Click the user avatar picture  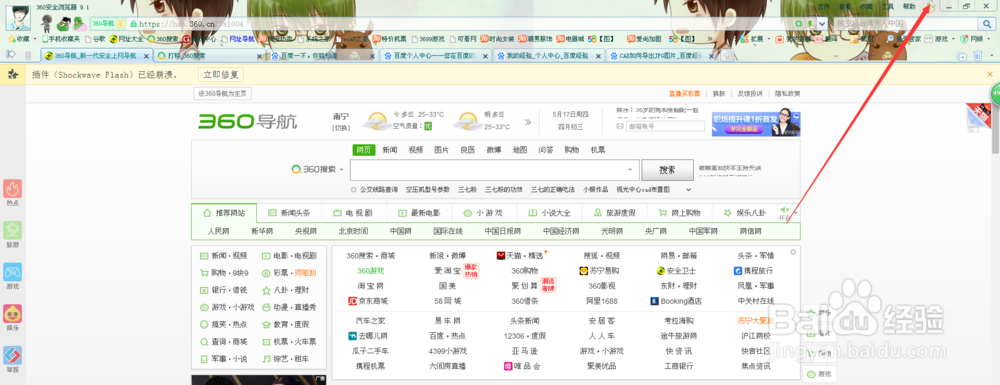pos(18,17)
